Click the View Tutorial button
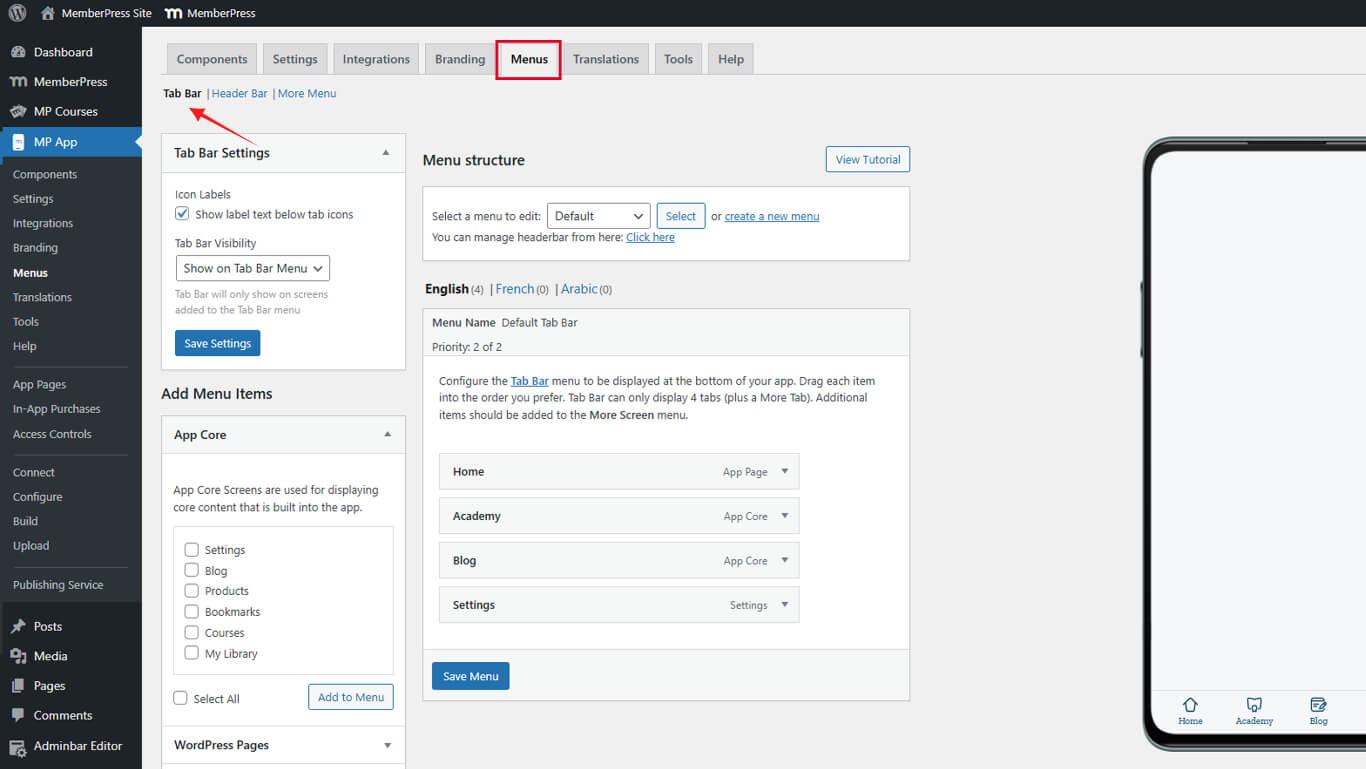Image resolution: width=1366 pixels, height=769 pixels. click(x=867, y=159)
